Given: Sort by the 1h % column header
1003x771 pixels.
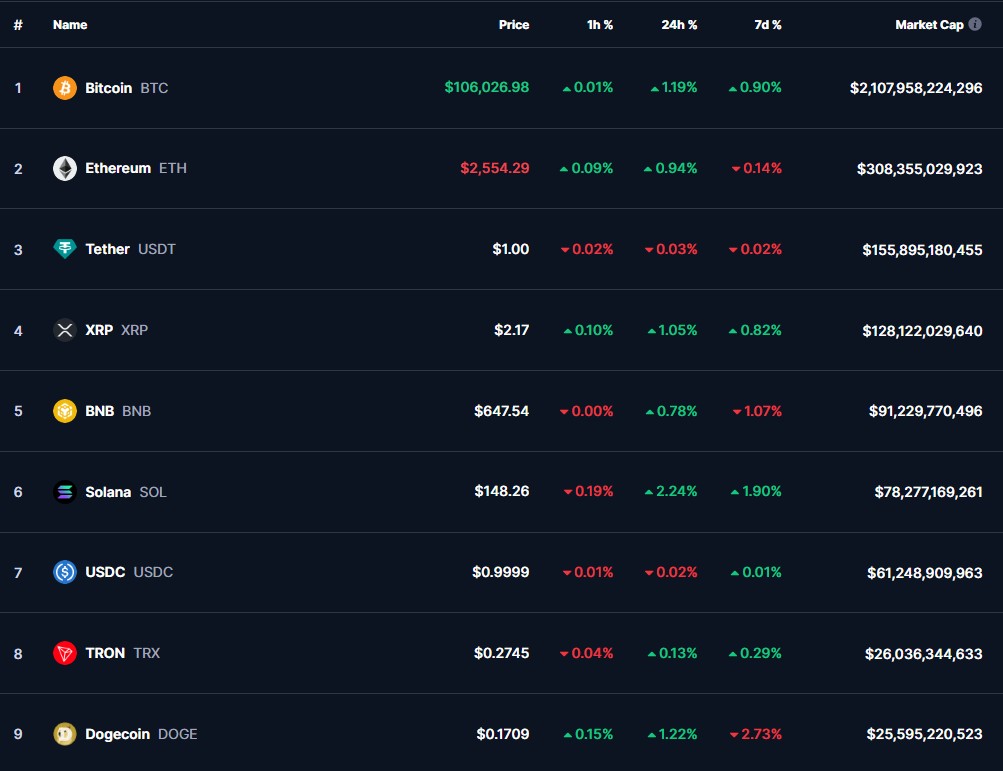Looking at the screenshot, I should [600, 25].
